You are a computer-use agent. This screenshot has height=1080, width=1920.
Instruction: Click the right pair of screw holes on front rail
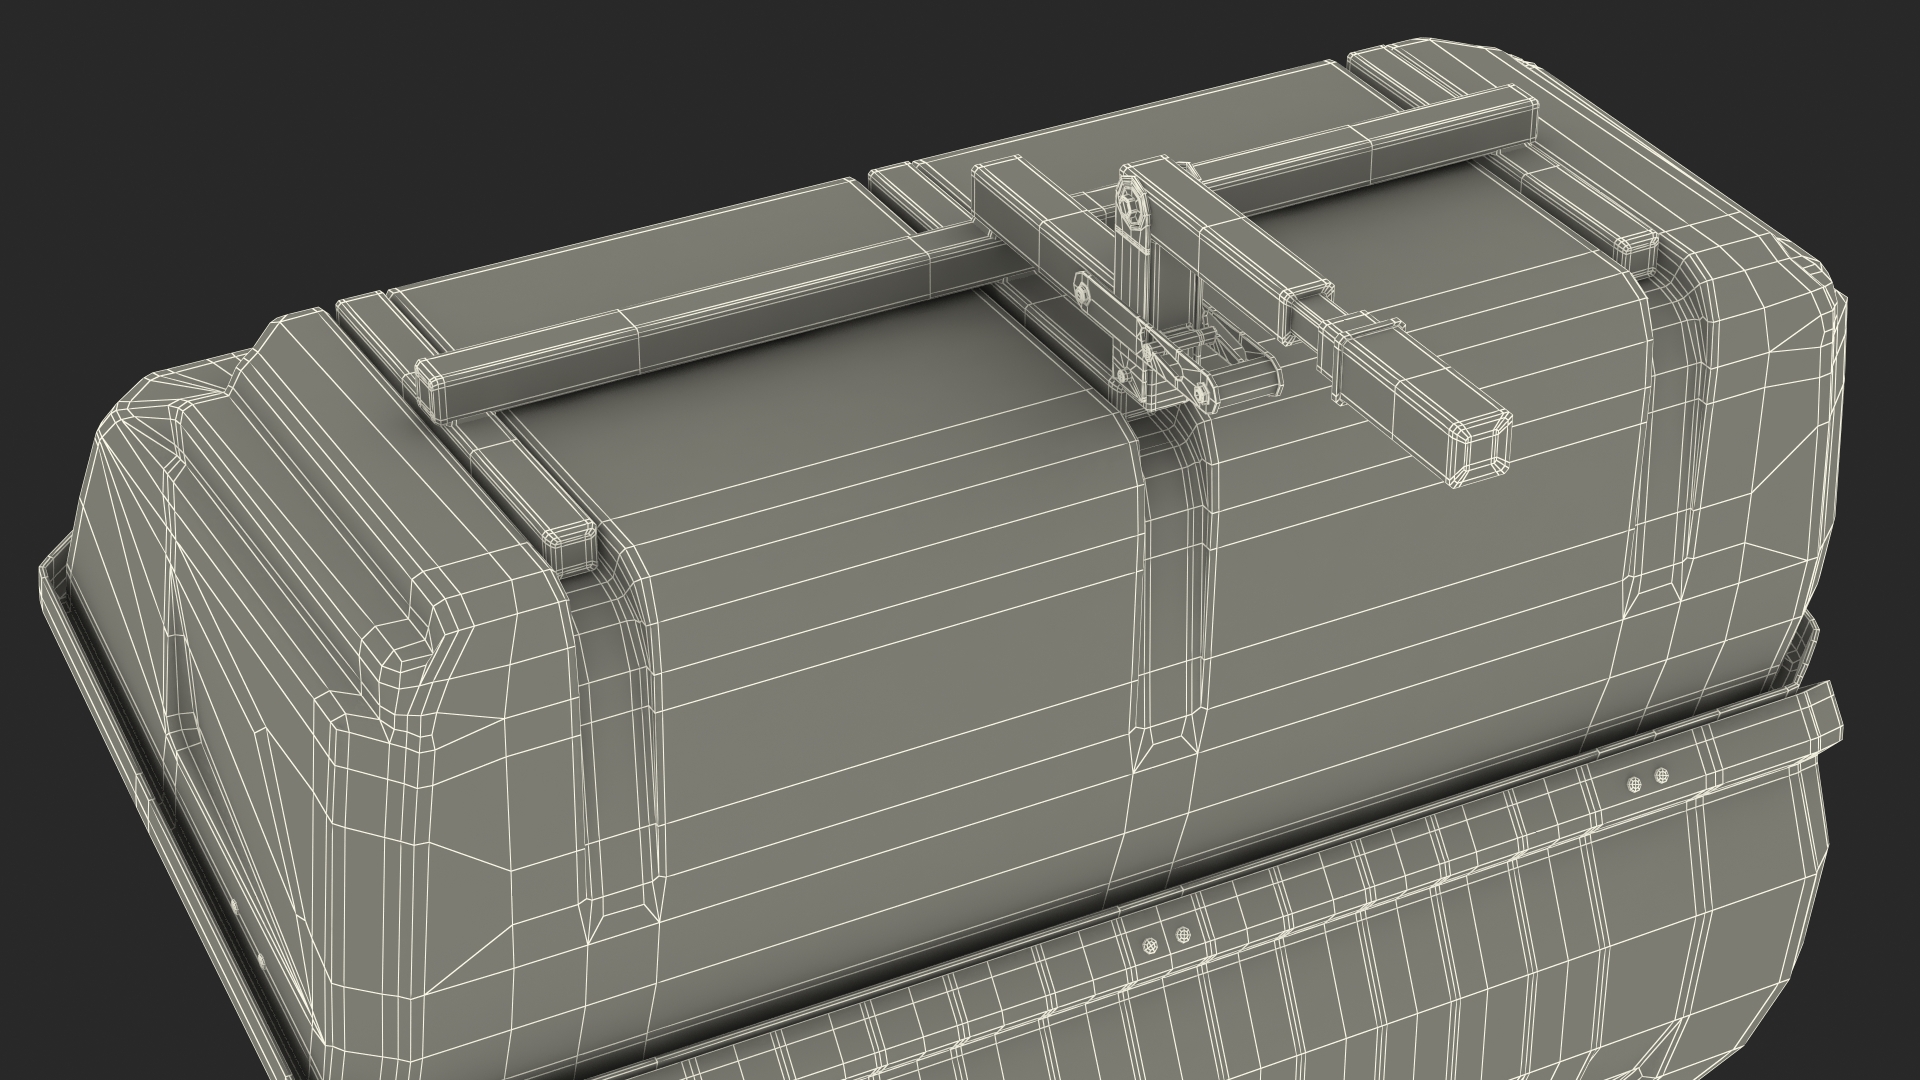(x=1647, y=782)
